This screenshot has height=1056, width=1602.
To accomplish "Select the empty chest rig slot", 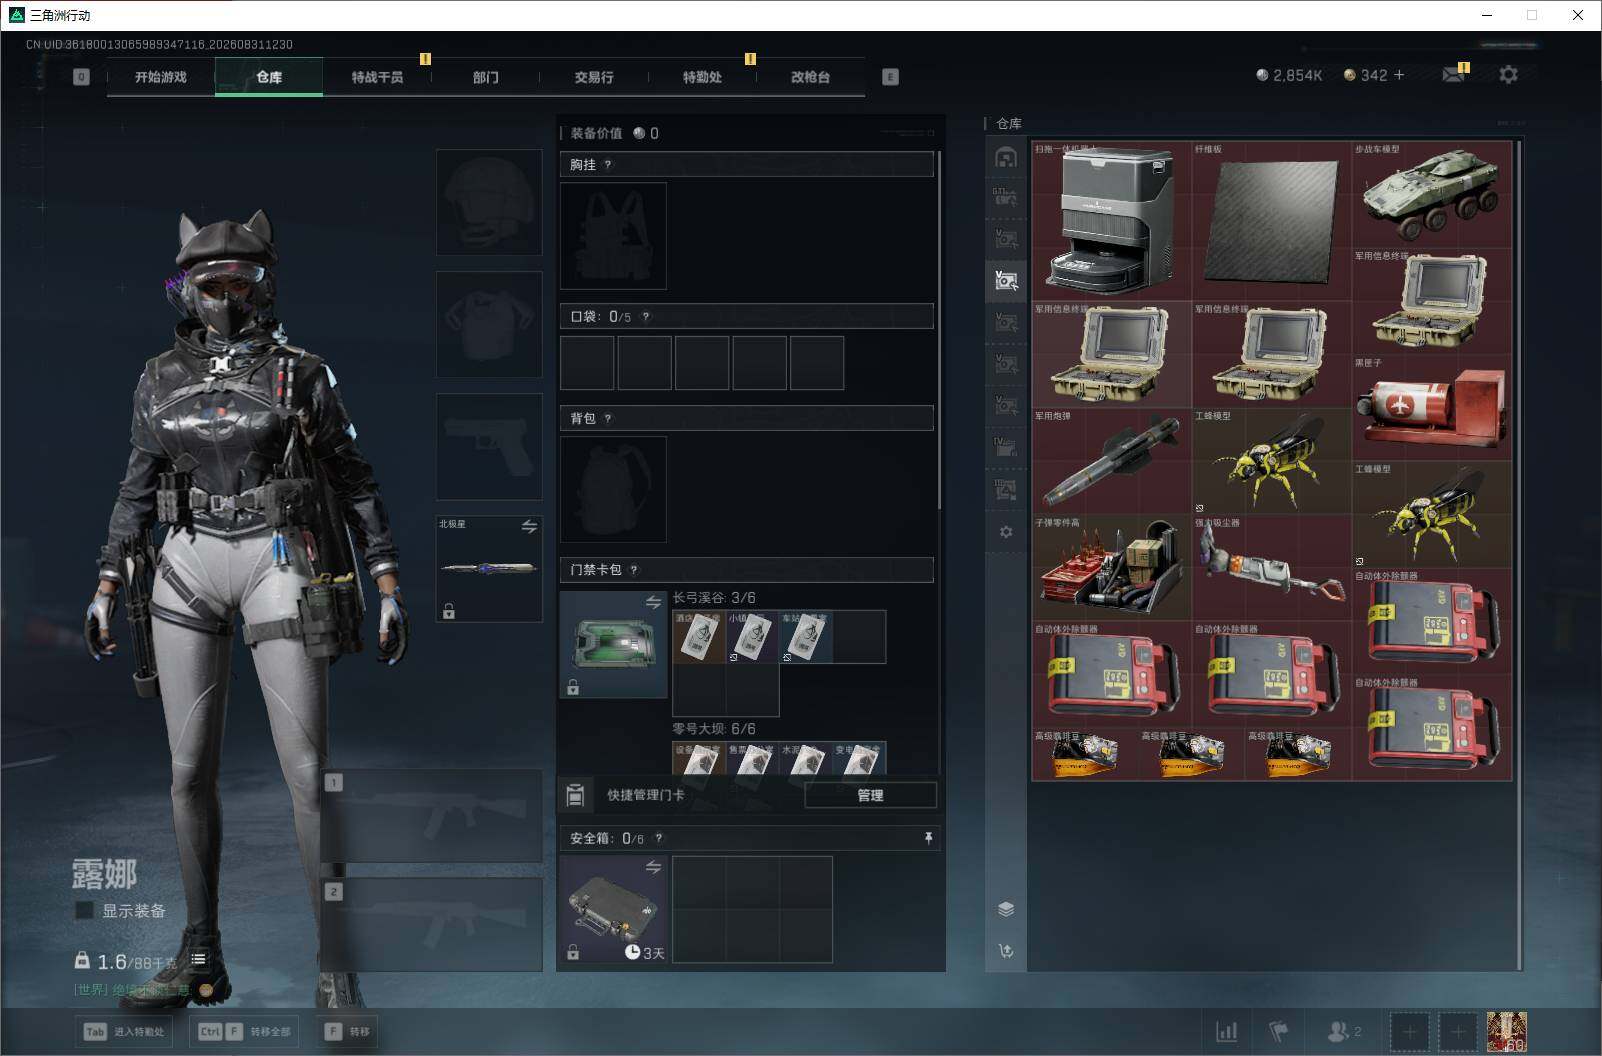I will pyautogui.click(x=613, y=236).
